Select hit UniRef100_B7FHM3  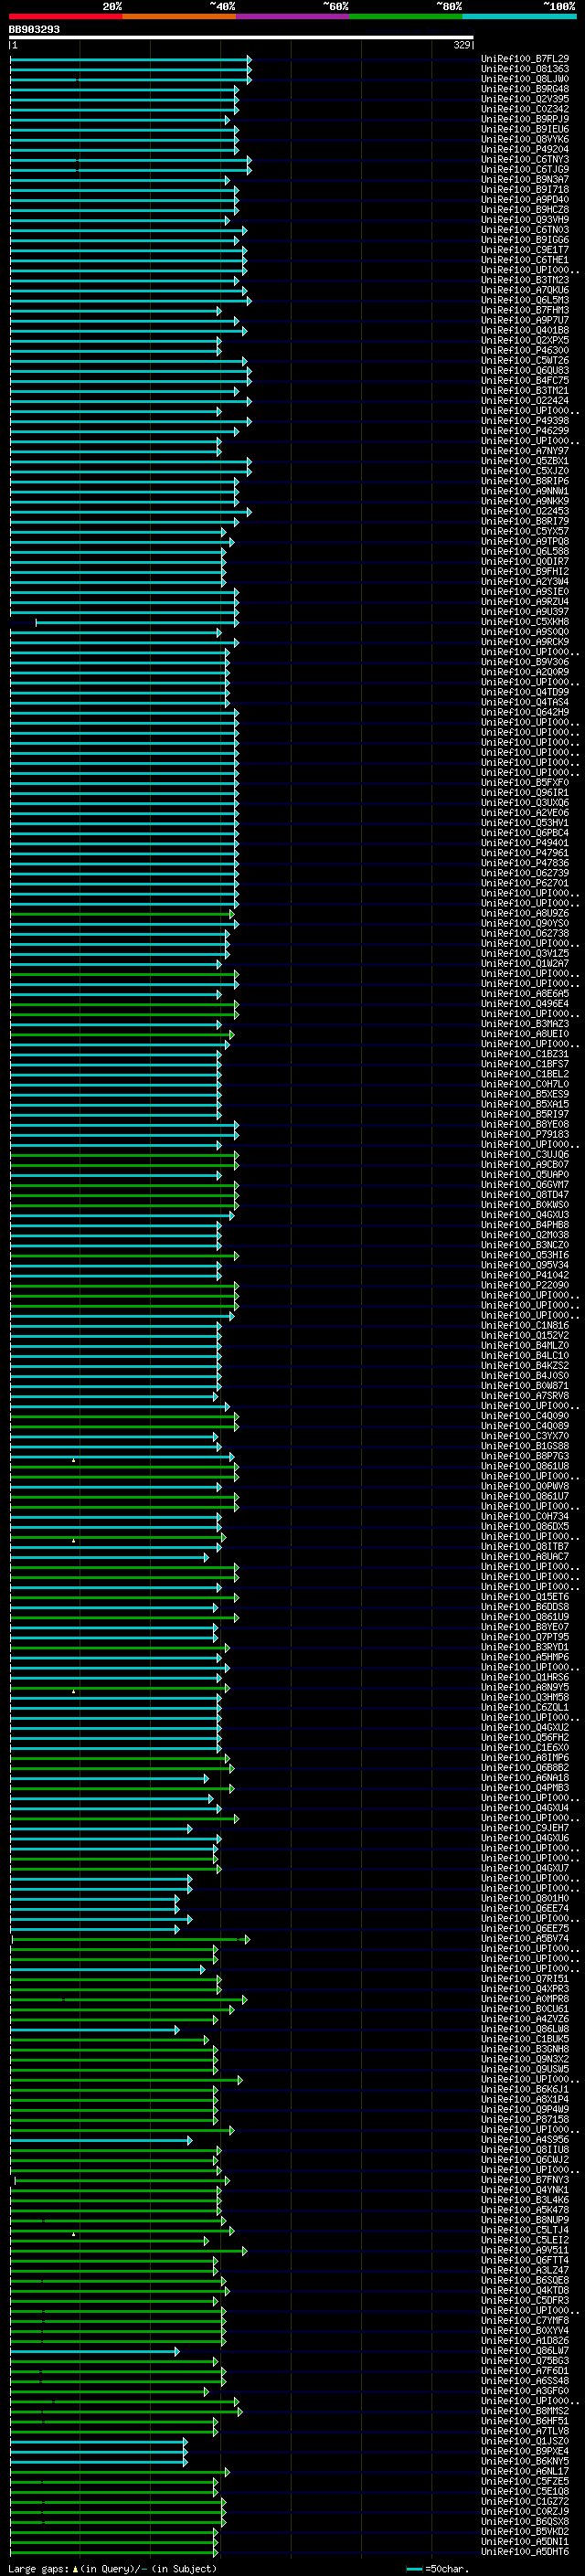tap(525, 310)
